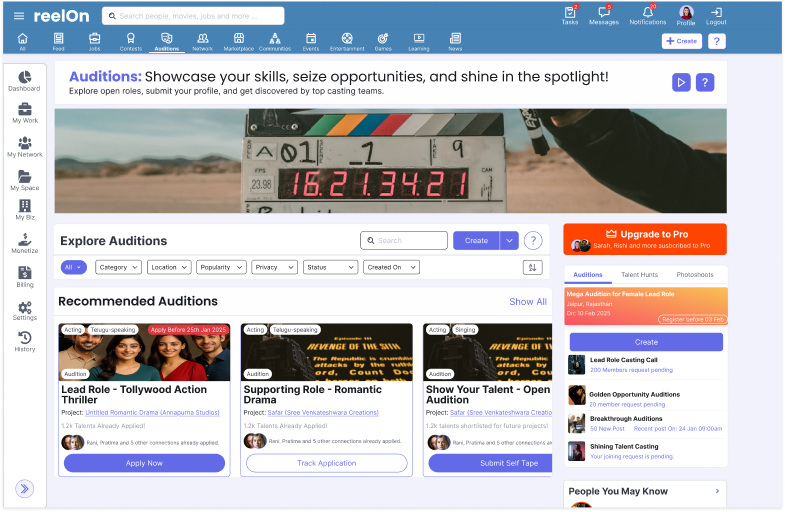Open Monetize in the left sidebar

tap(25, 243)
